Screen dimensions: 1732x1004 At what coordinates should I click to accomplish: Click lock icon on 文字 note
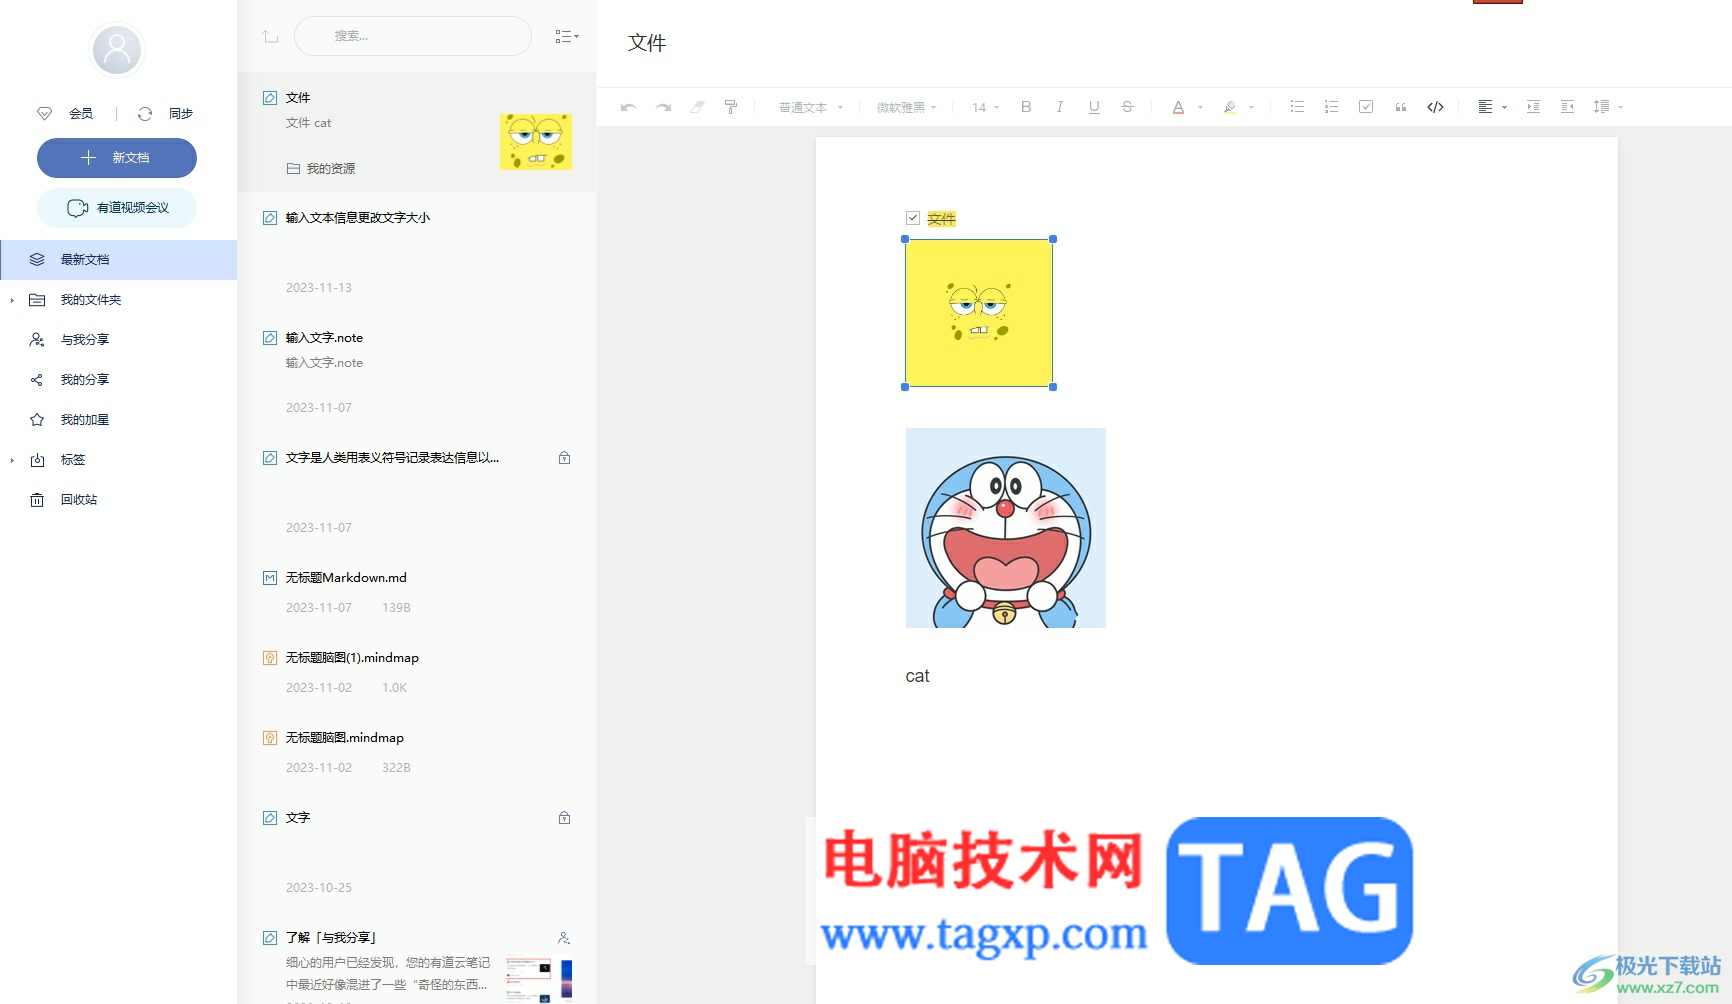click(564, 818)
